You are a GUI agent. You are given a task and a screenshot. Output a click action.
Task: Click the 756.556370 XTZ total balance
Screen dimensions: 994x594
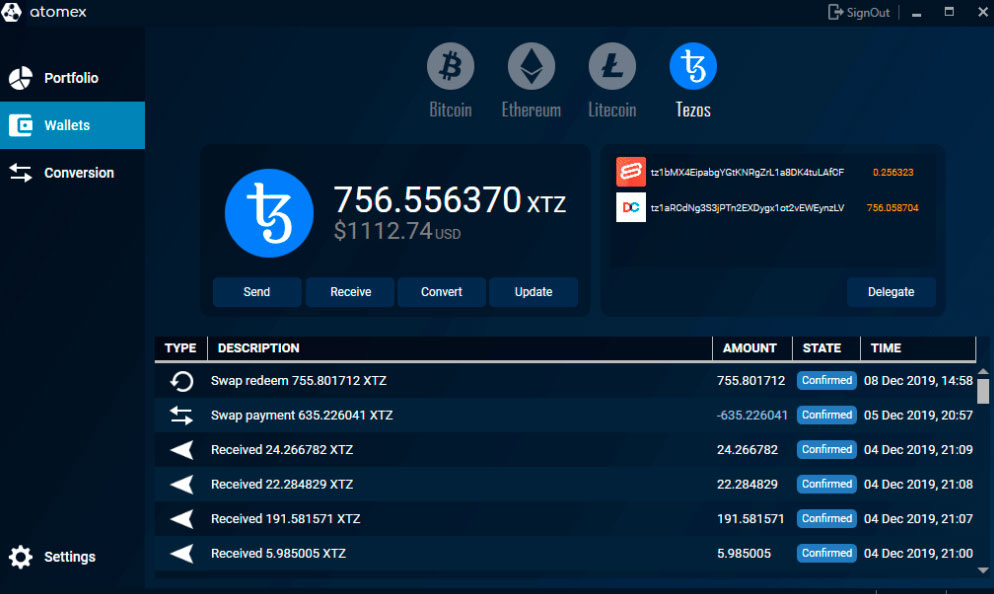pos(449,200)
